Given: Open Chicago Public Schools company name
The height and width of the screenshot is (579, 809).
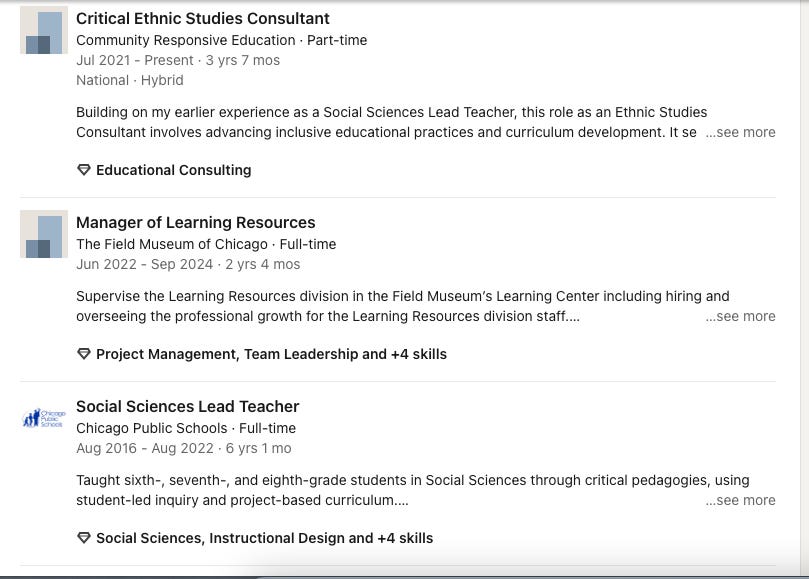Looking at the screenshot, I should click(x=152, y=428).
